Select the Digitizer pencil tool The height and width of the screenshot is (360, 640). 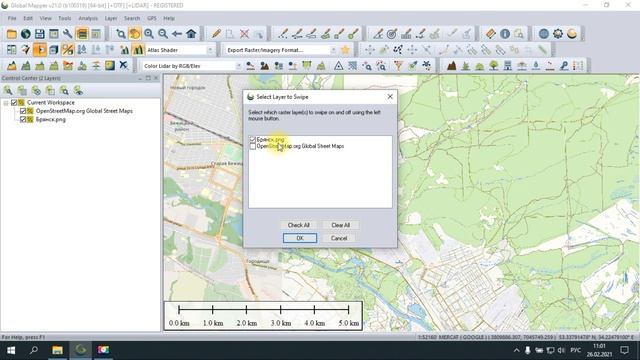click(216, 34)
